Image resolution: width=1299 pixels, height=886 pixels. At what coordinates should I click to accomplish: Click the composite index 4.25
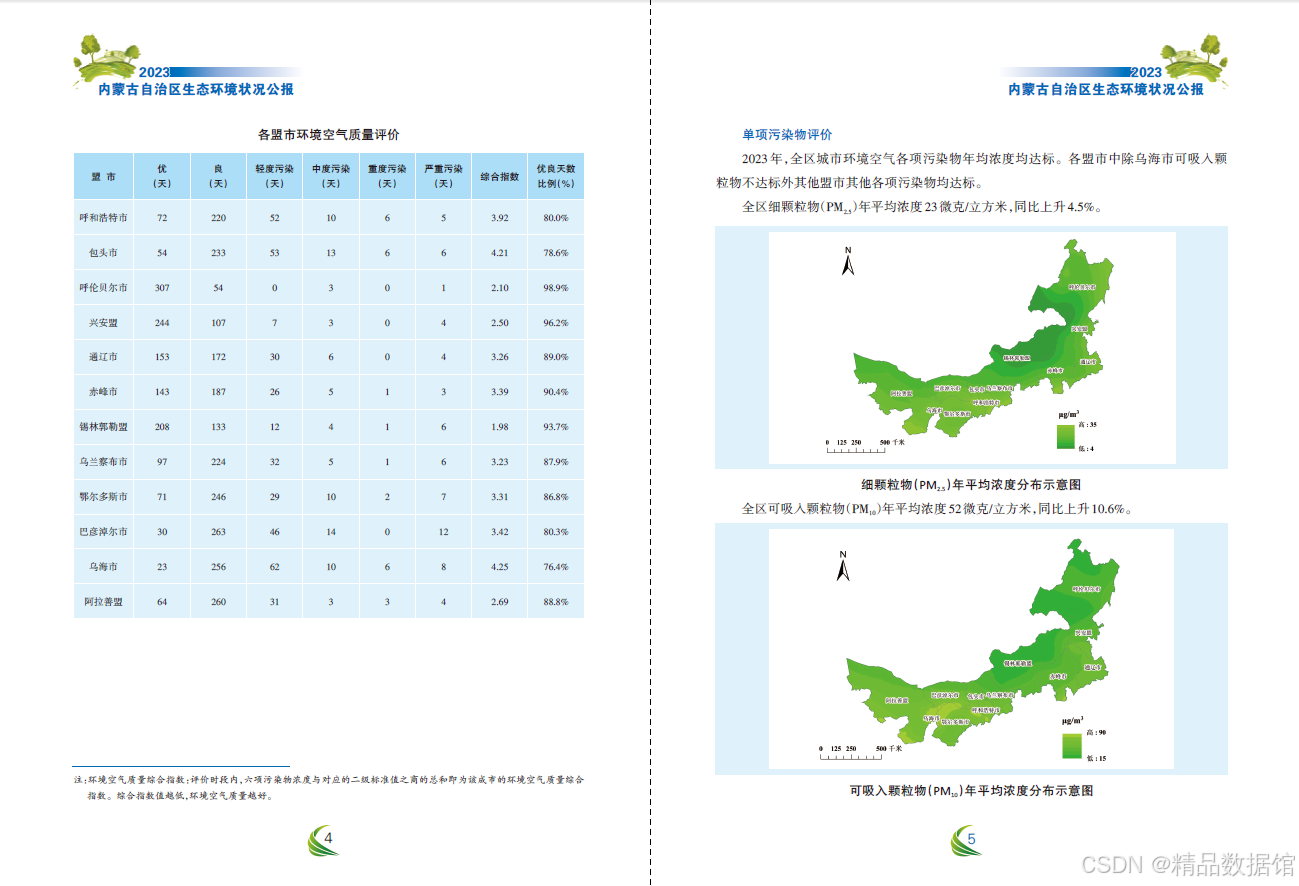[x=500, y=567]
